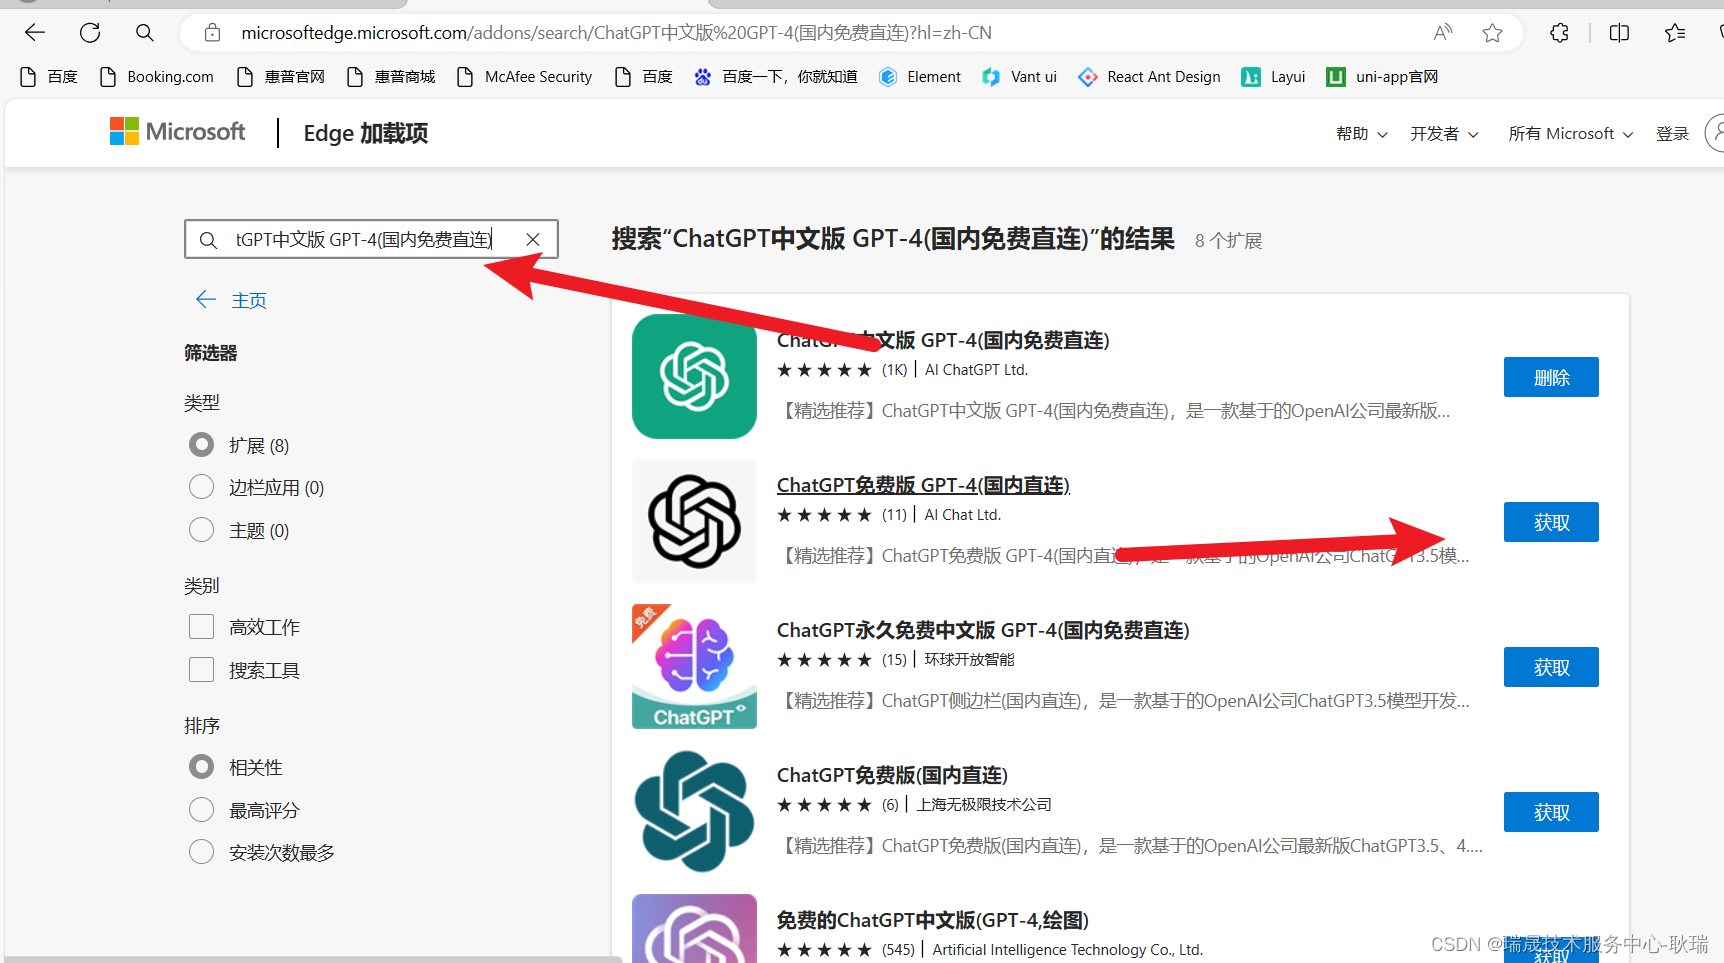
Task: Open favorites list icon in toolbar
Action: 1675,33
